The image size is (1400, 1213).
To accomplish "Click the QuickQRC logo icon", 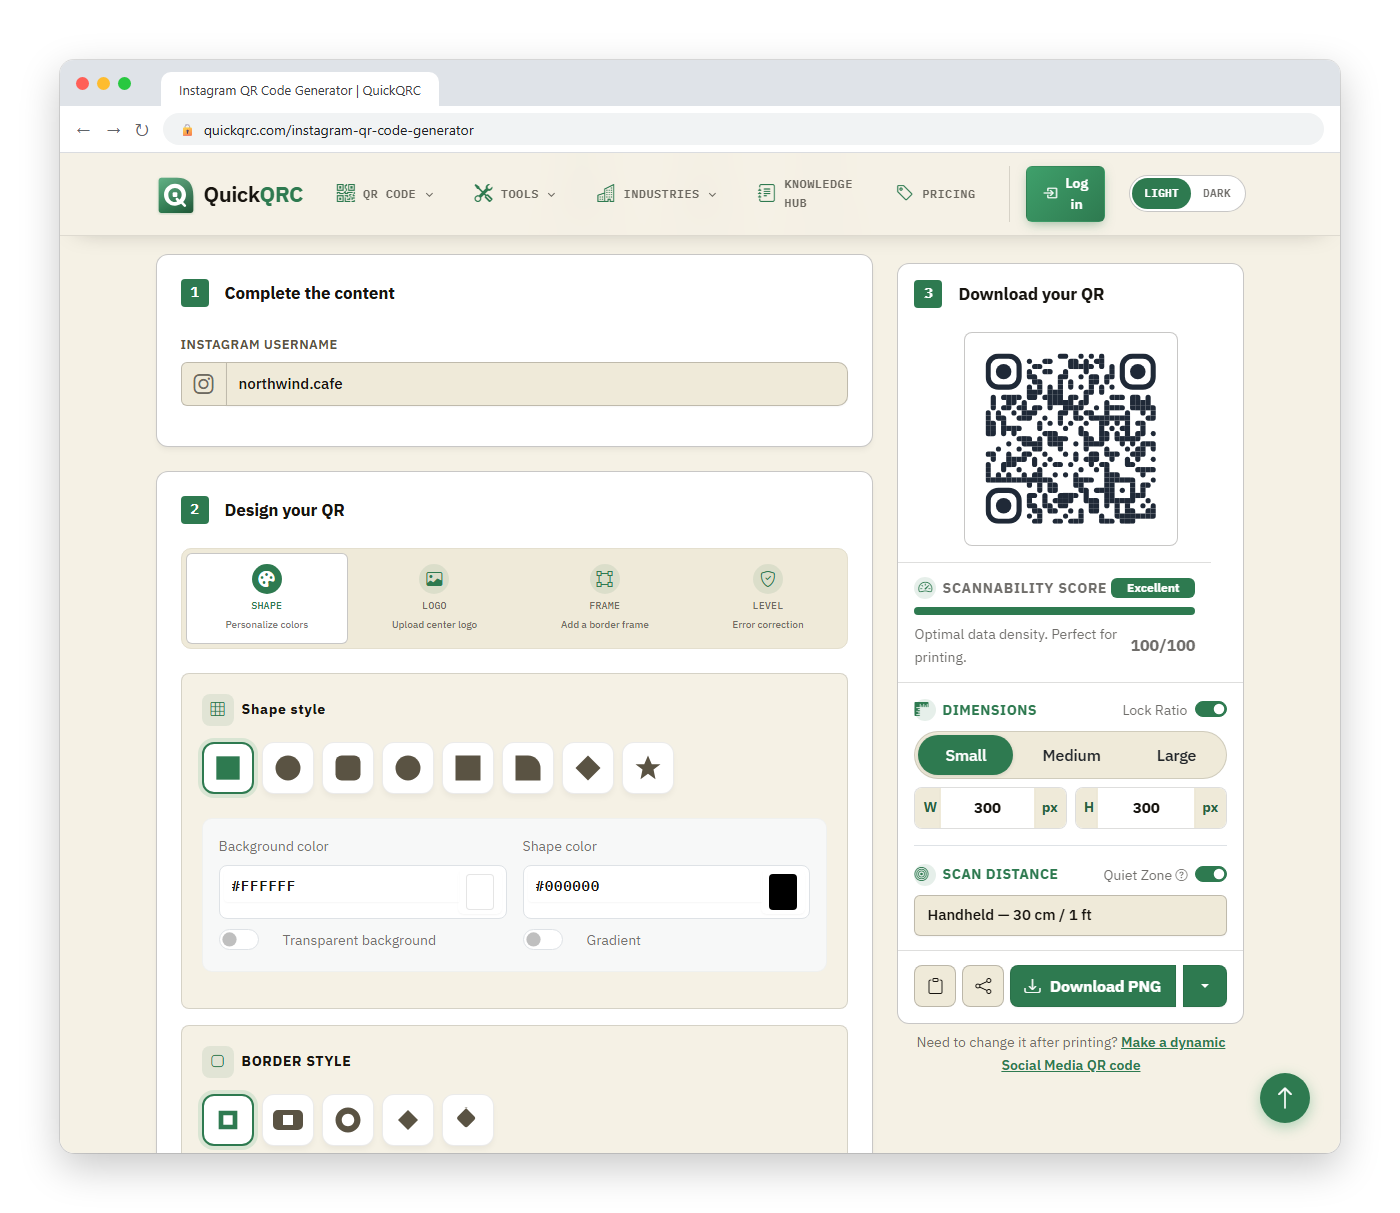I will [x=176, y=195].
